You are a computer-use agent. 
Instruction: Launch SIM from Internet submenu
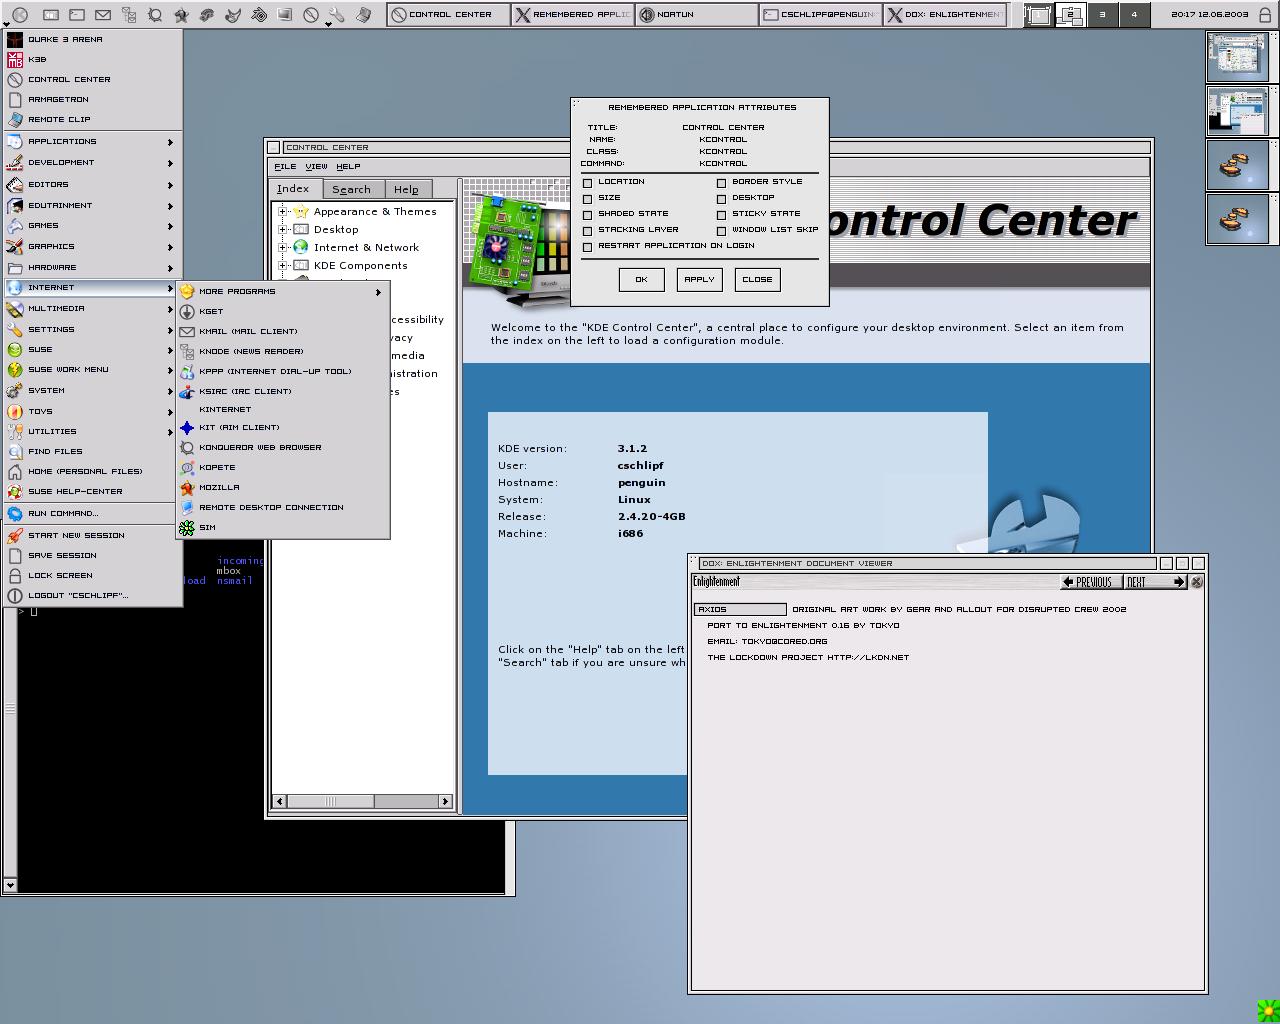point(282,527)
